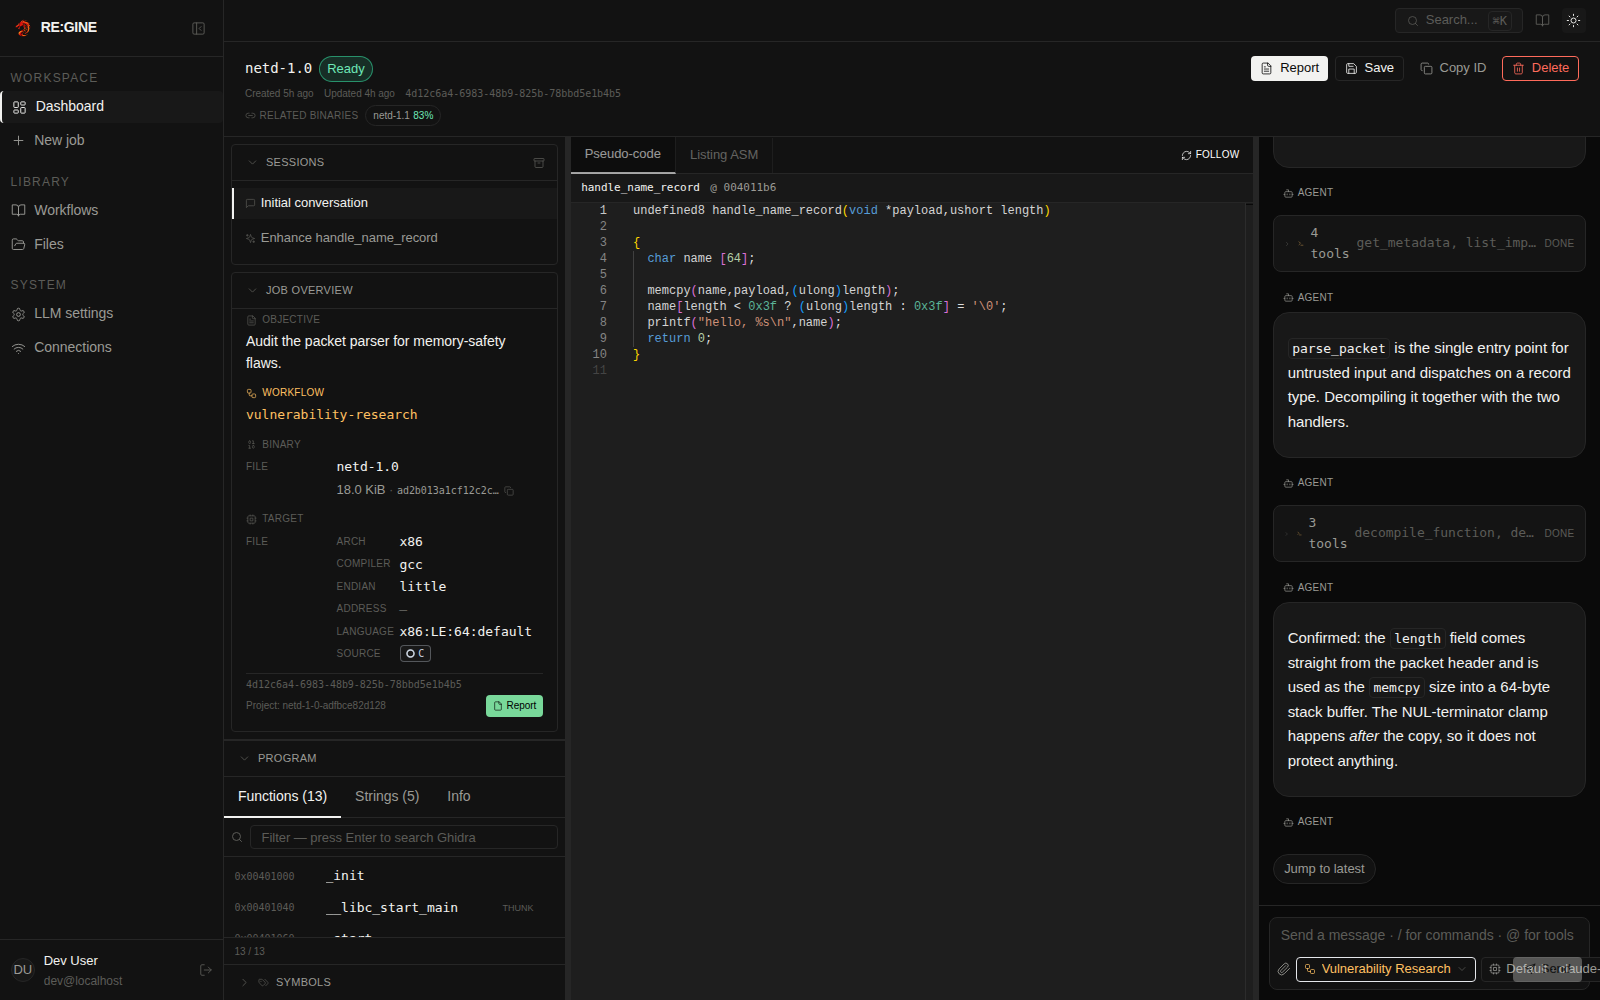Switch to Strings (5) tab

(387, 796)
